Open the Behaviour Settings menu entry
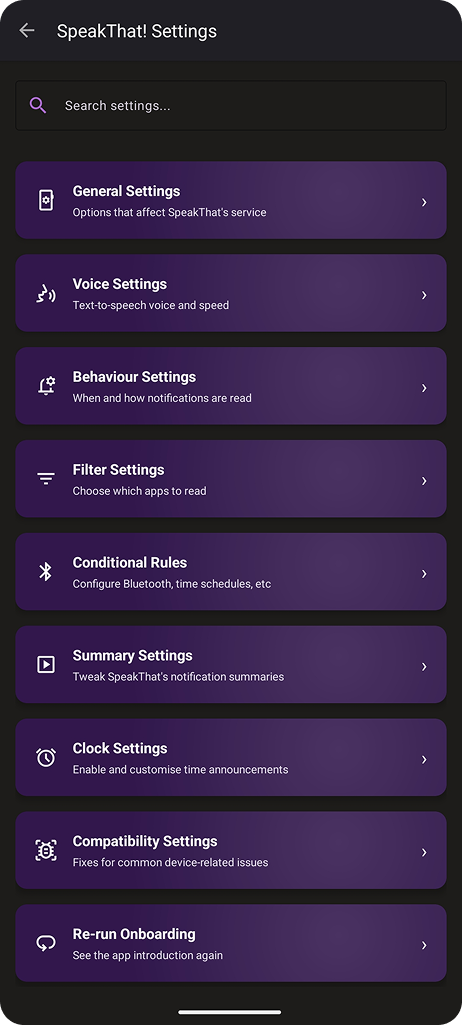 [231, 386]
